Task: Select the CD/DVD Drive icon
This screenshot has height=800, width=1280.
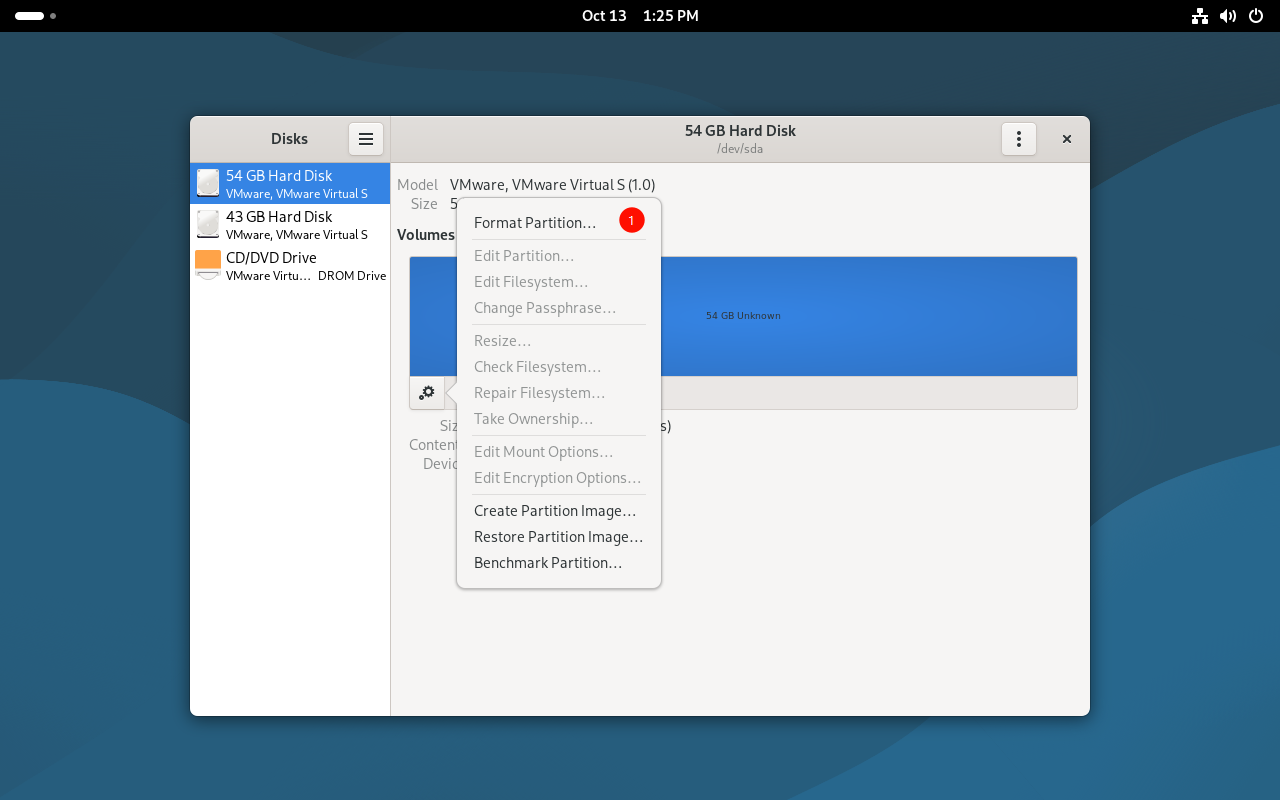Action: pos(208,265)
